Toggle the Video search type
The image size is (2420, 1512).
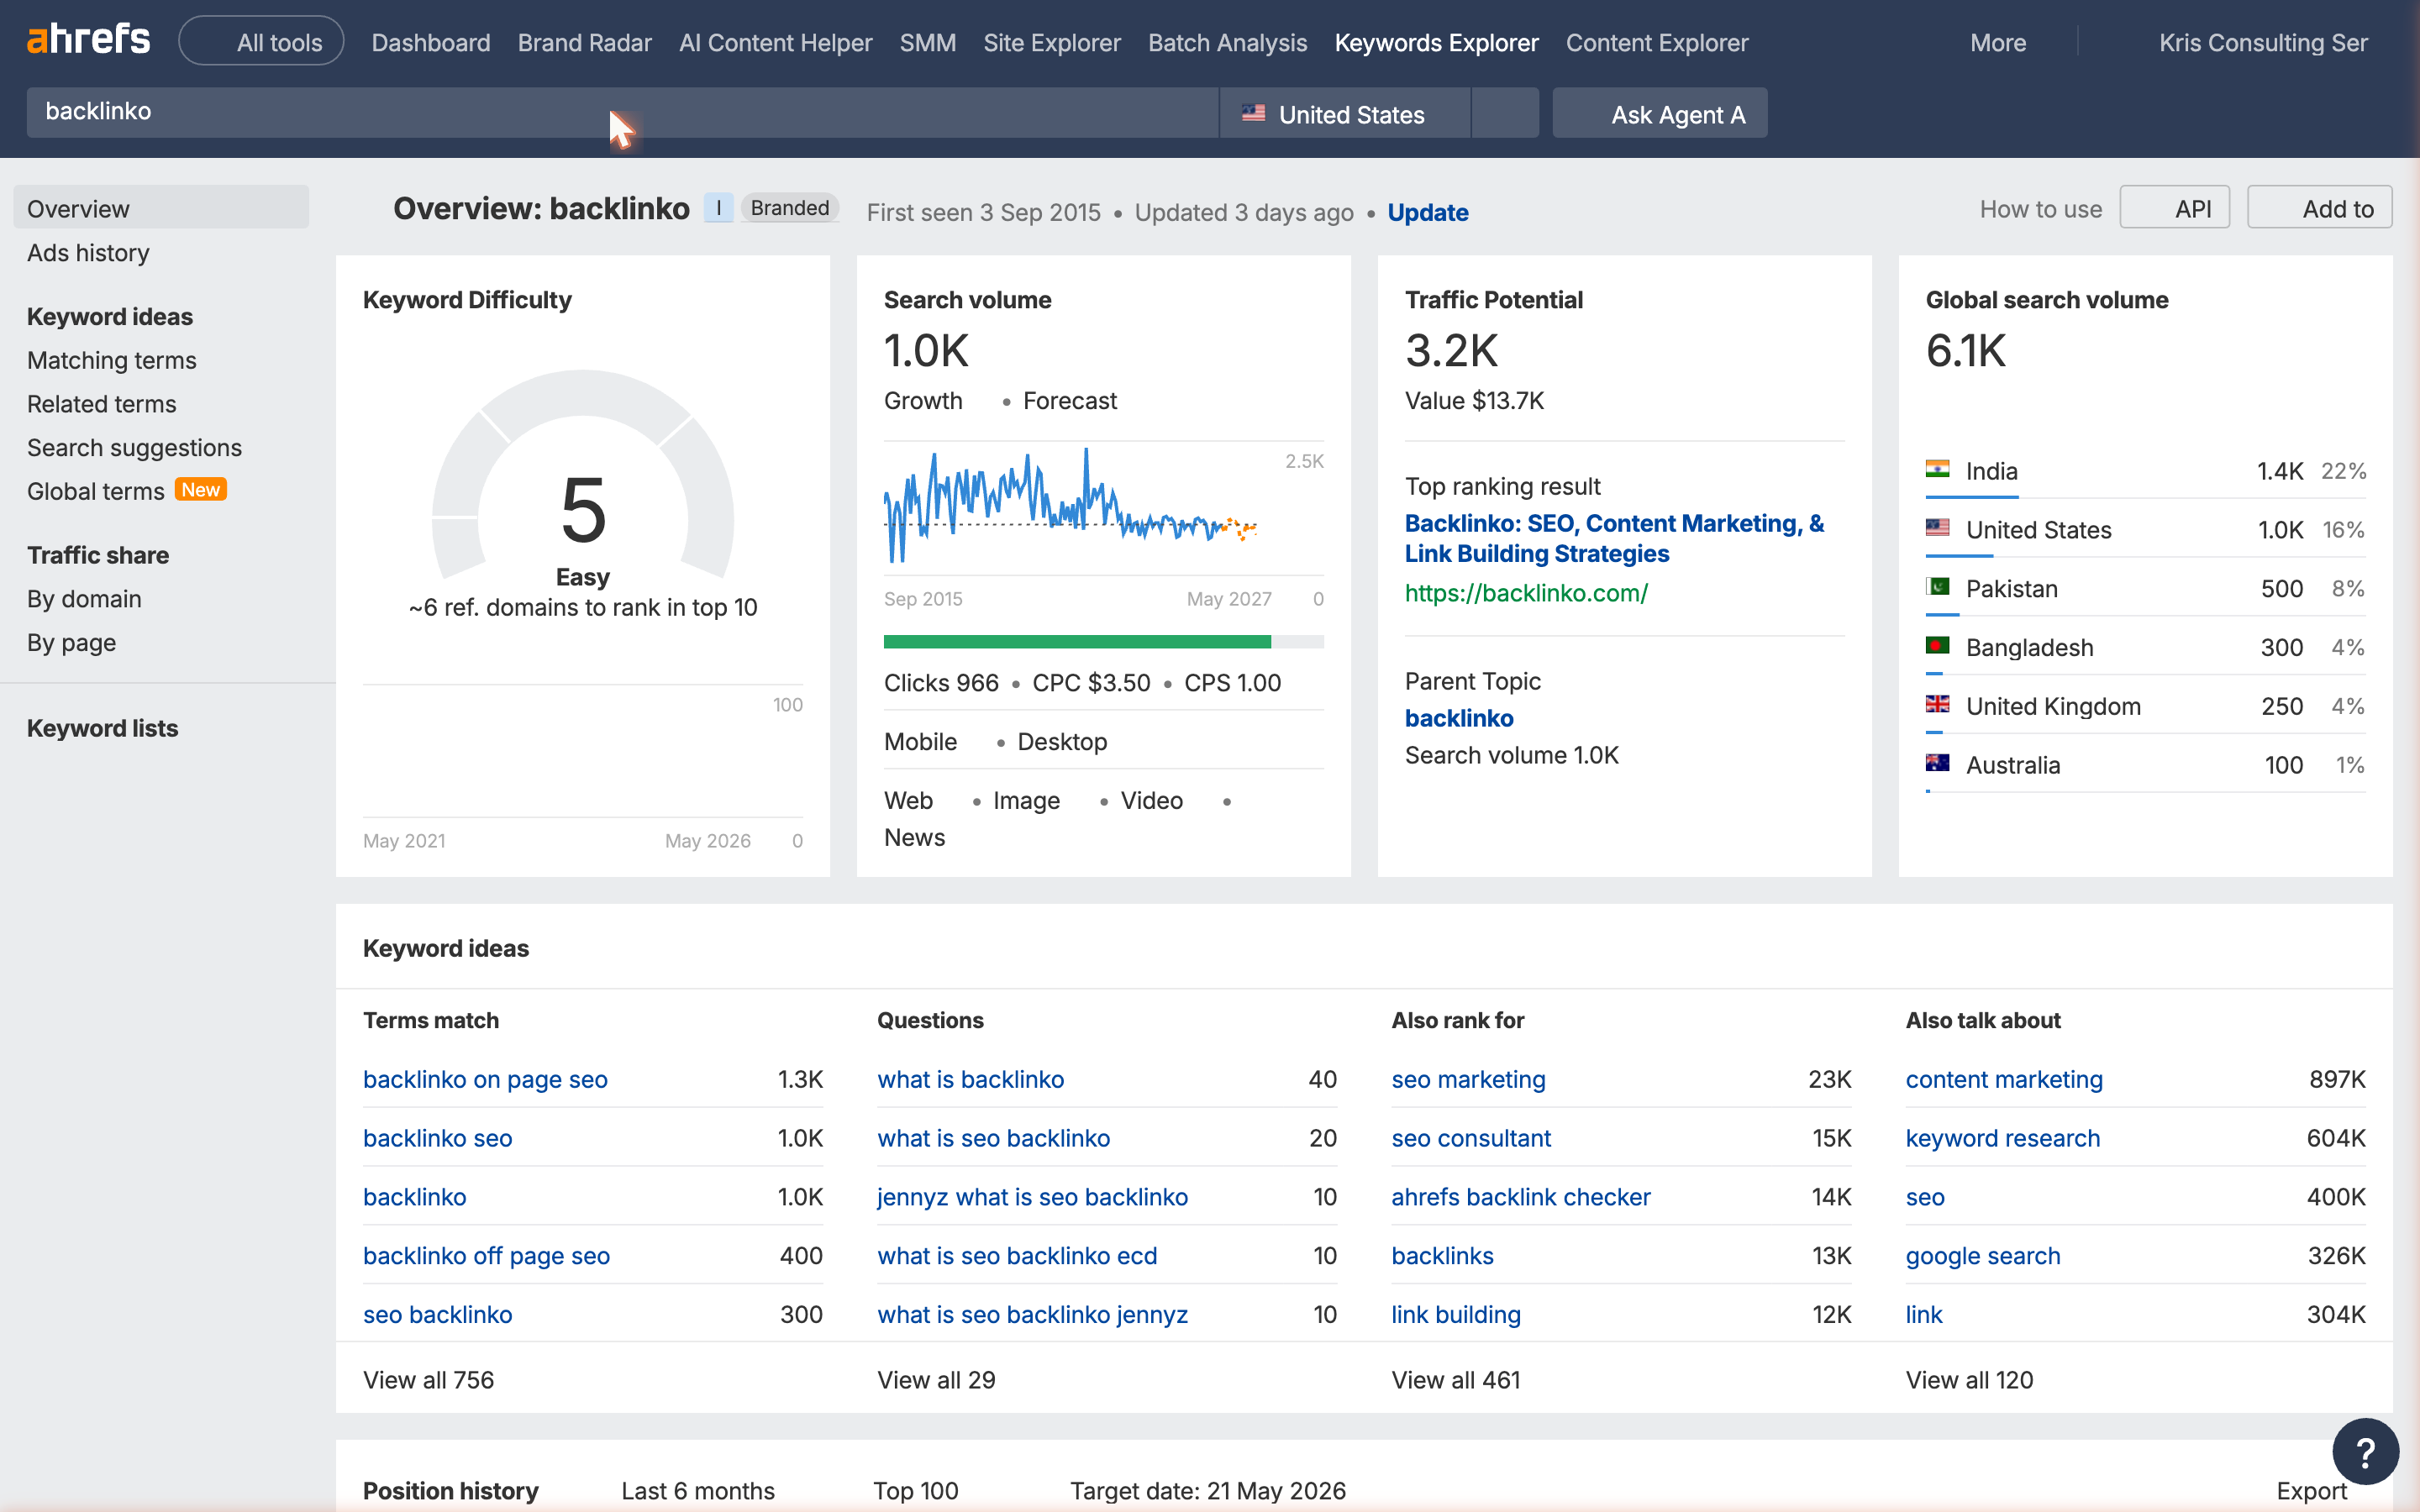coord(1151,801)
